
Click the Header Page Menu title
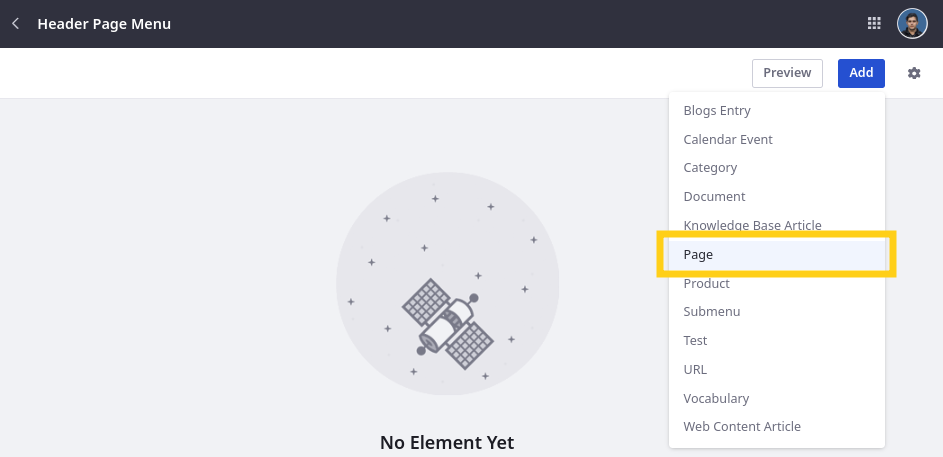tap(104, 24)
